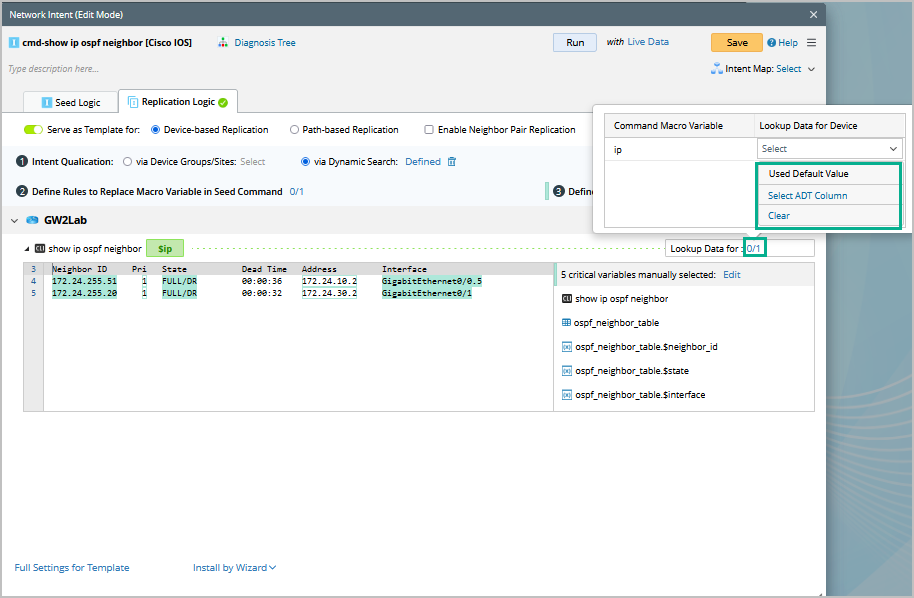Screen dimensions: 914x598
Task: Select via Device Groups/Sites radio option
Action: (127, 162)
